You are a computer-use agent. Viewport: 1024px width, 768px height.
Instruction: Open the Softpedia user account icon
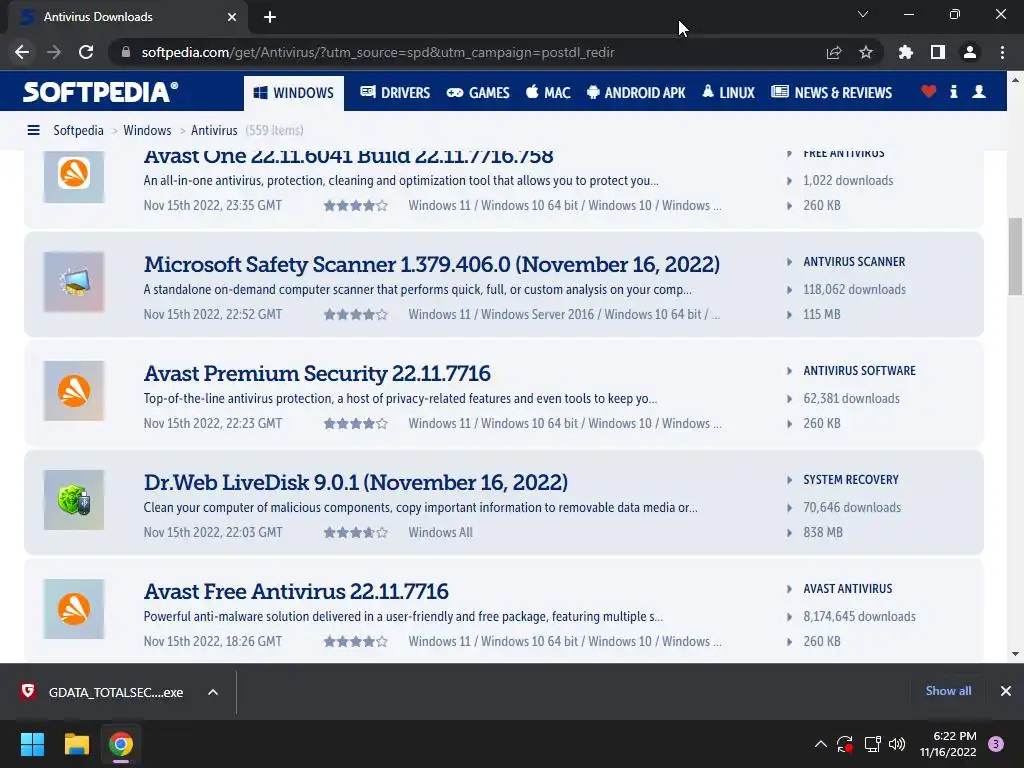978,92
